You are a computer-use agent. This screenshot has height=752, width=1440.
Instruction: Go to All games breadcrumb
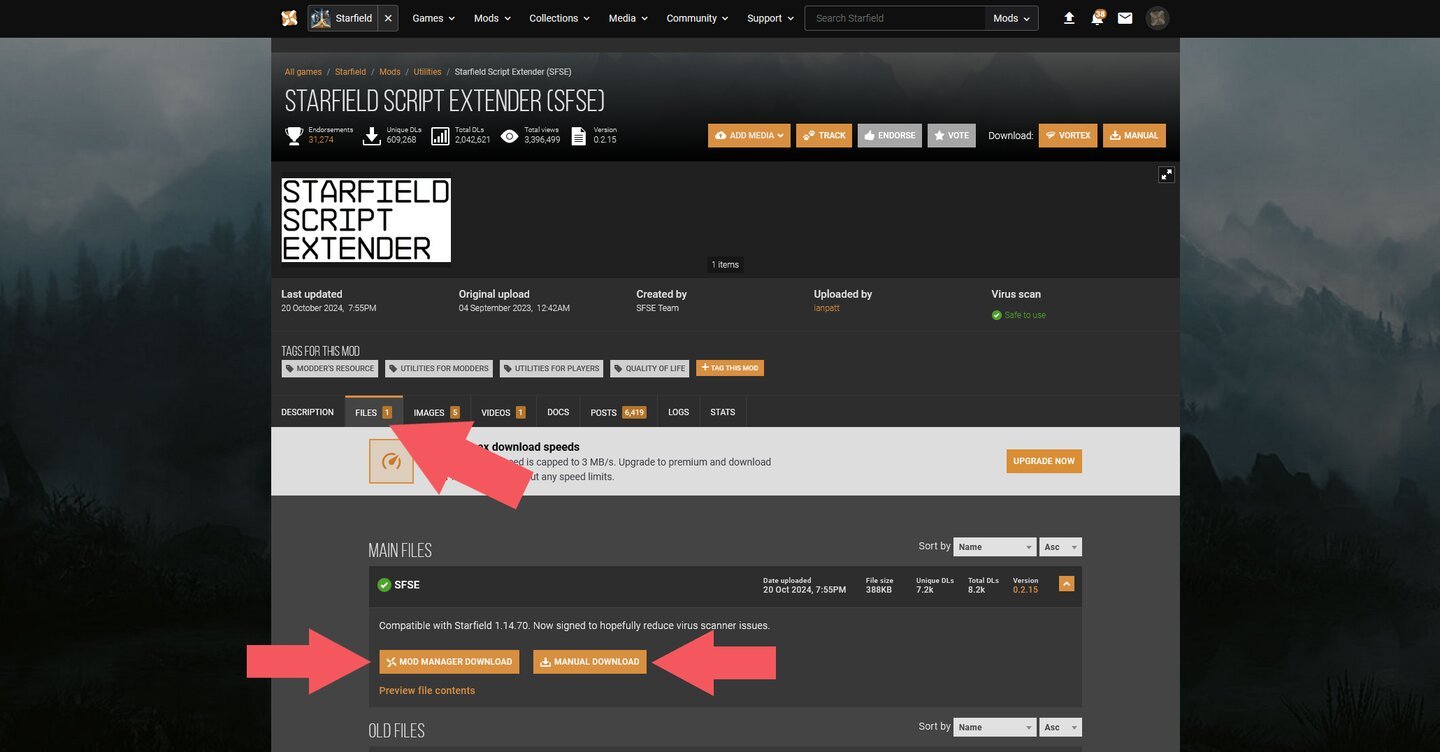[x=303, y=72]
